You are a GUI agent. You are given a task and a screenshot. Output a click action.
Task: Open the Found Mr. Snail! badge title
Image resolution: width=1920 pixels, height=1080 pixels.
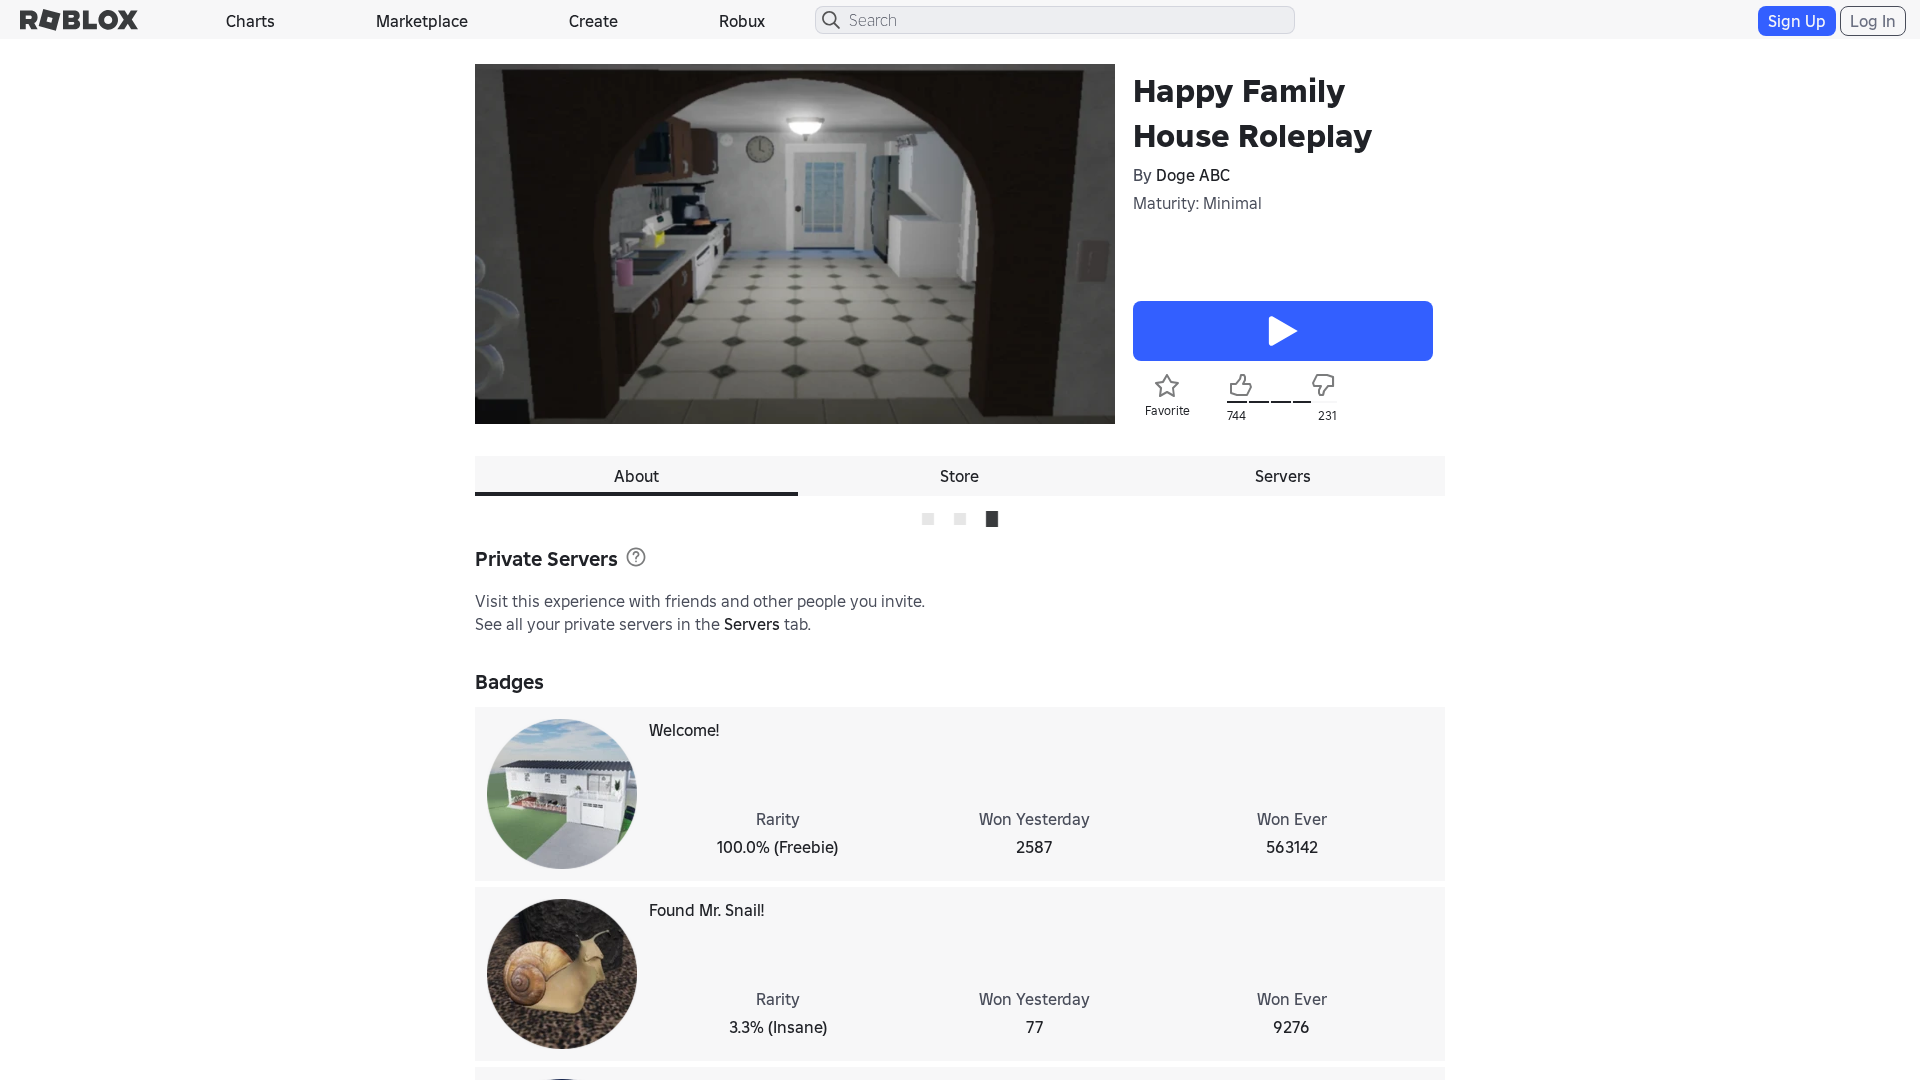tap(707, 910)
